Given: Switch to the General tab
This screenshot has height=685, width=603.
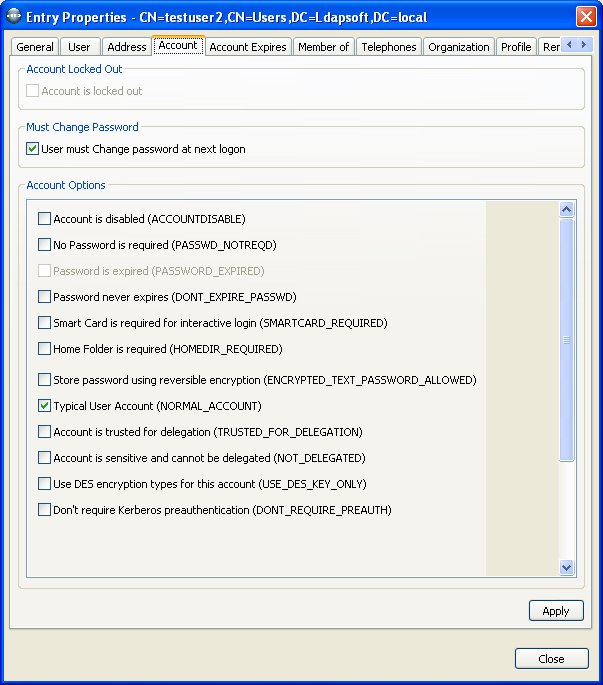Looking at the screenshot, I should click(x=35, y=47).
